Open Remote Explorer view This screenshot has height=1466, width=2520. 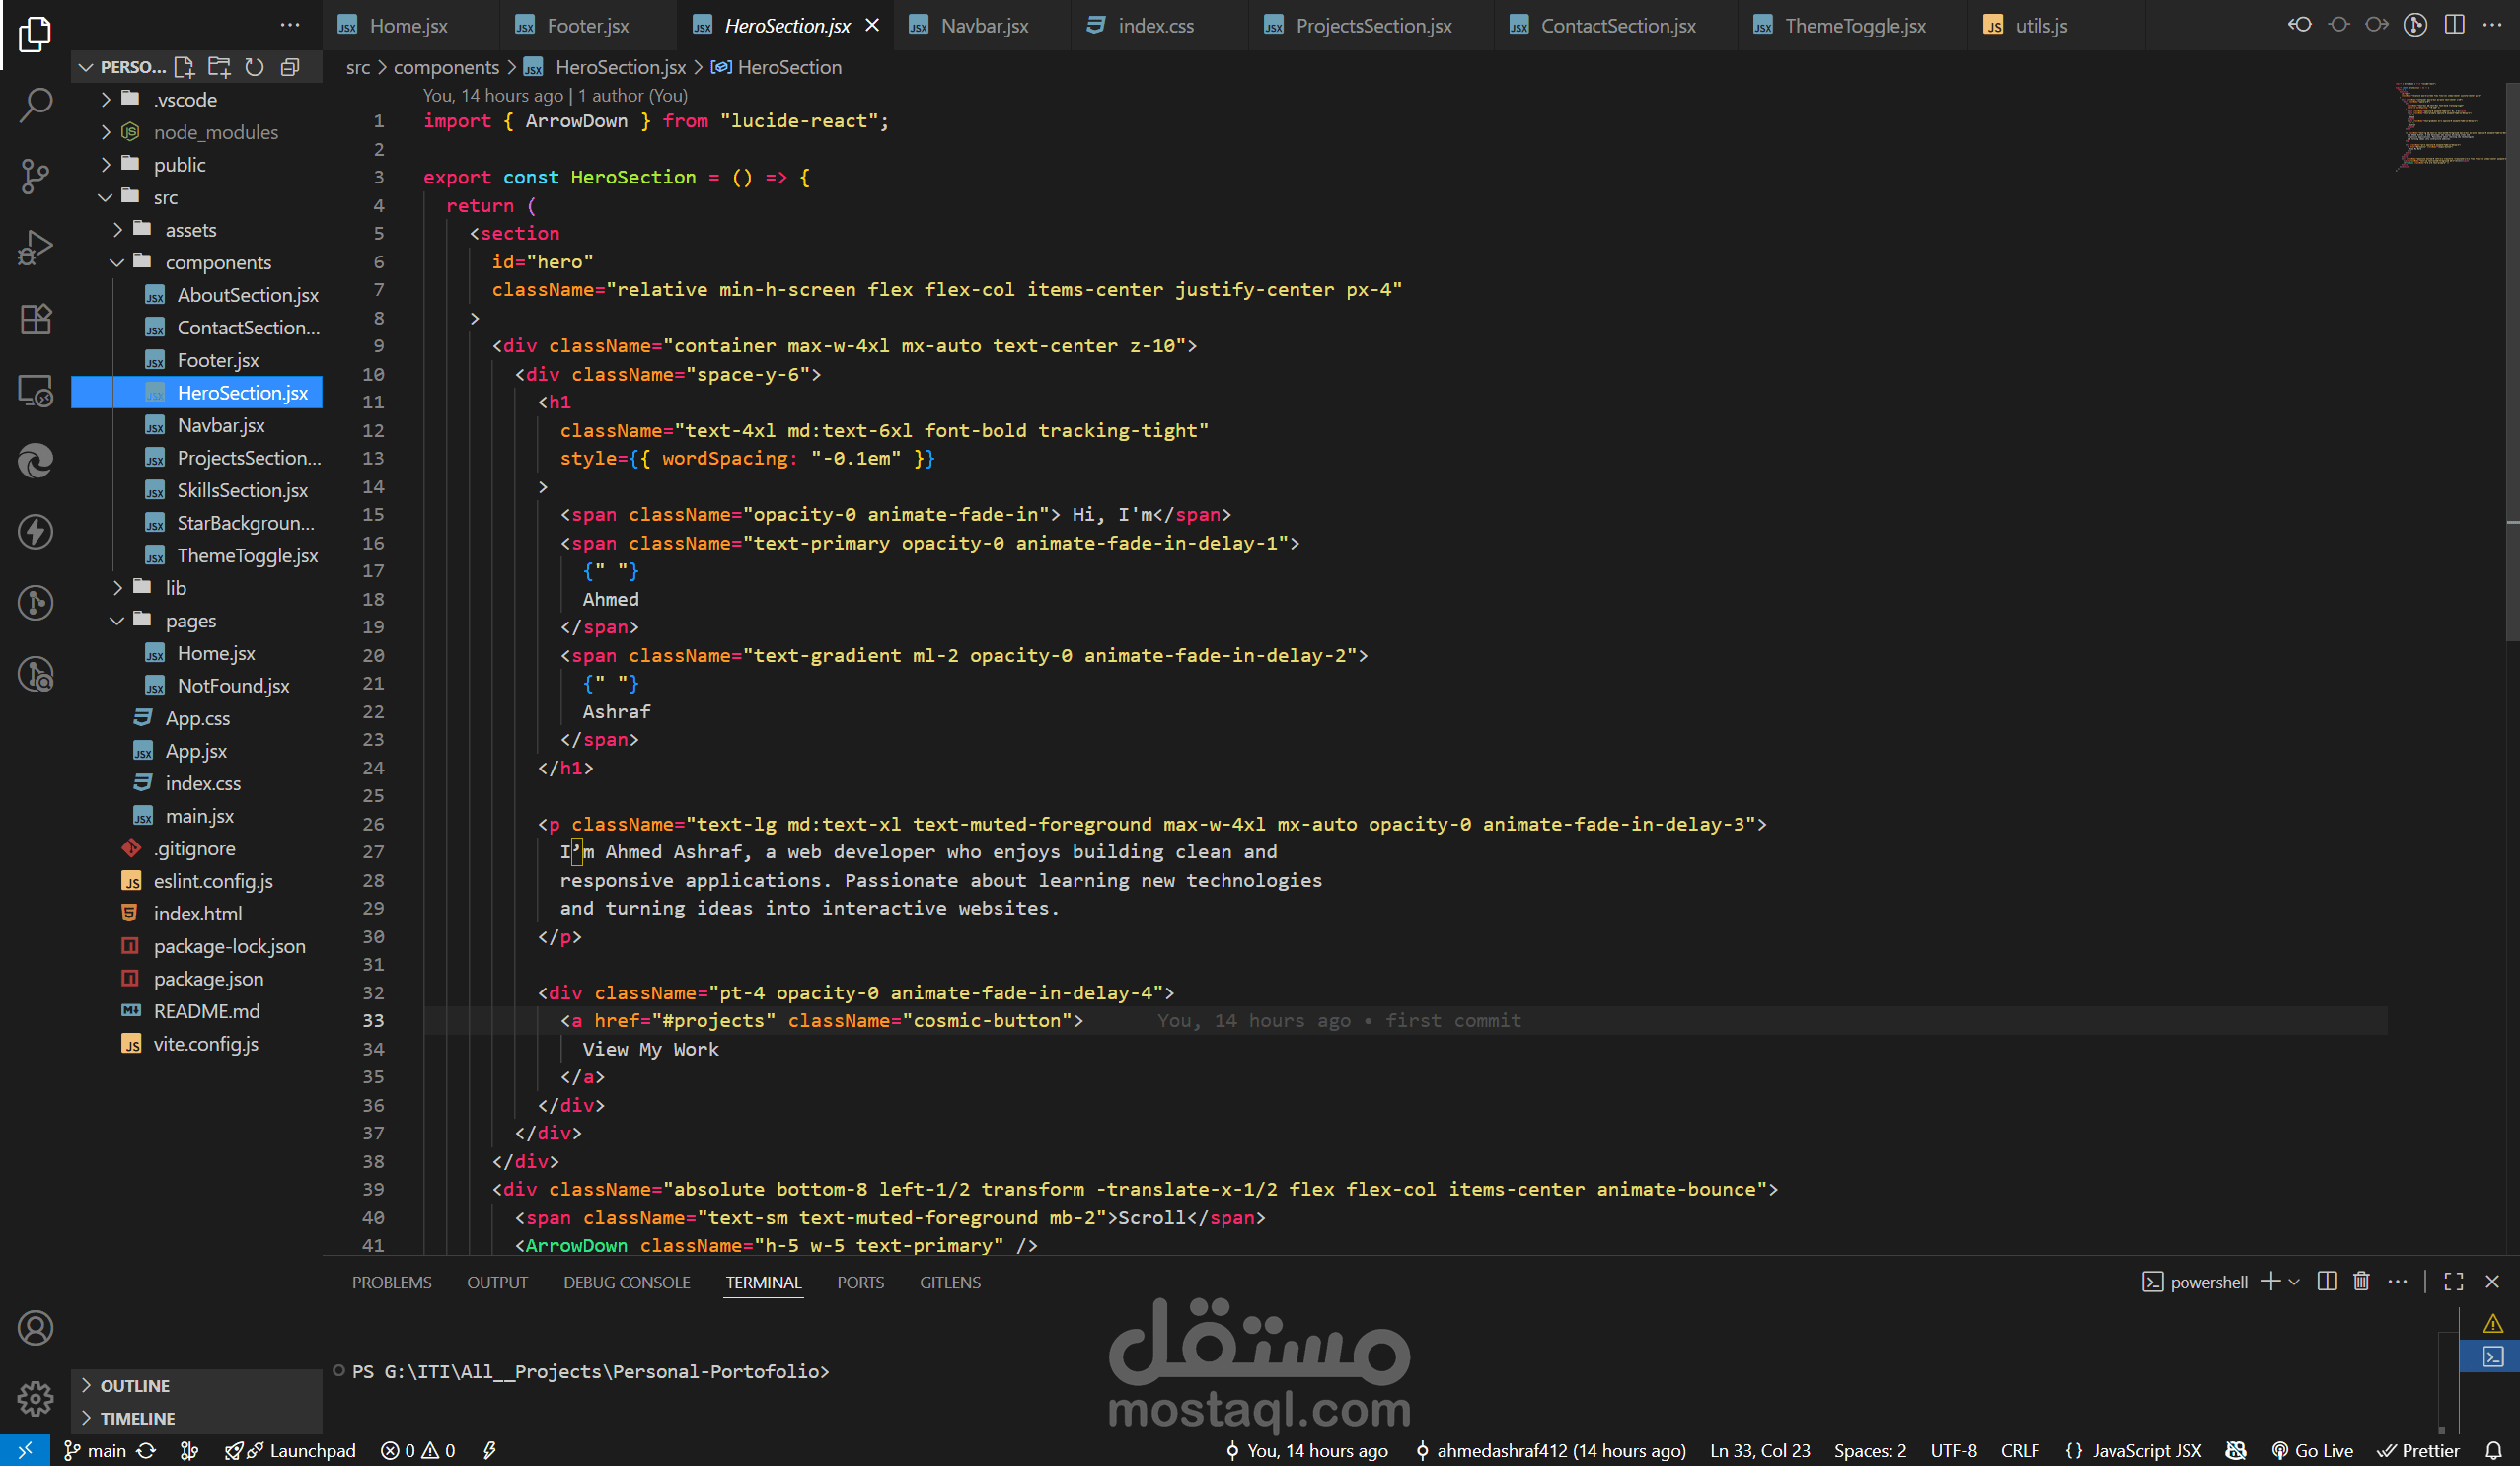[35, 390]
